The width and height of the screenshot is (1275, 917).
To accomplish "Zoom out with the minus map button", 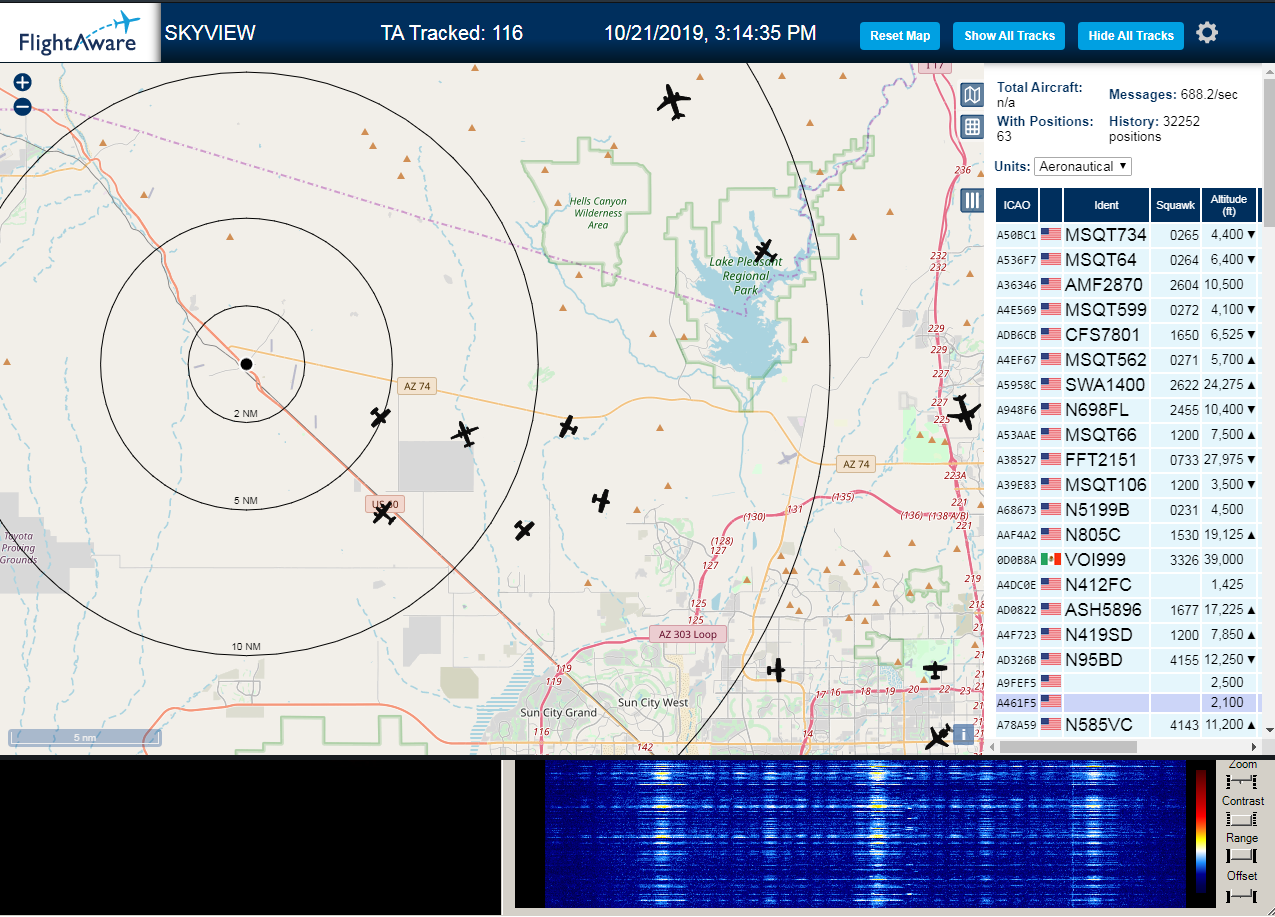I will click(x=22, y=107).
